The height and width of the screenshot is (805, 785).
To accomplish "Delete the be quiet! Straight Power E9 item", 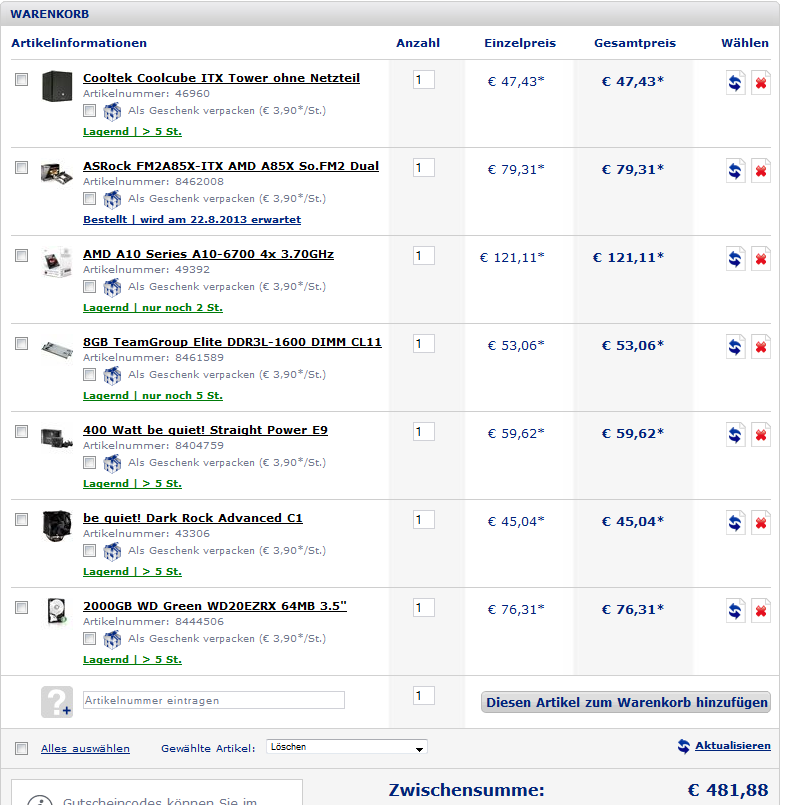I will [x=760, y=435].
